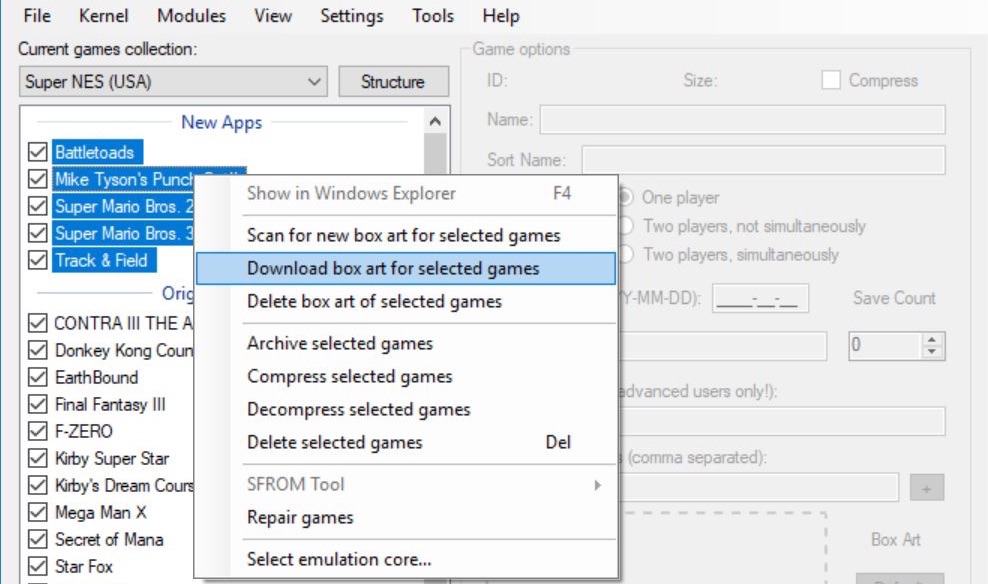Select the Star Fox game entry

[84, 567]
